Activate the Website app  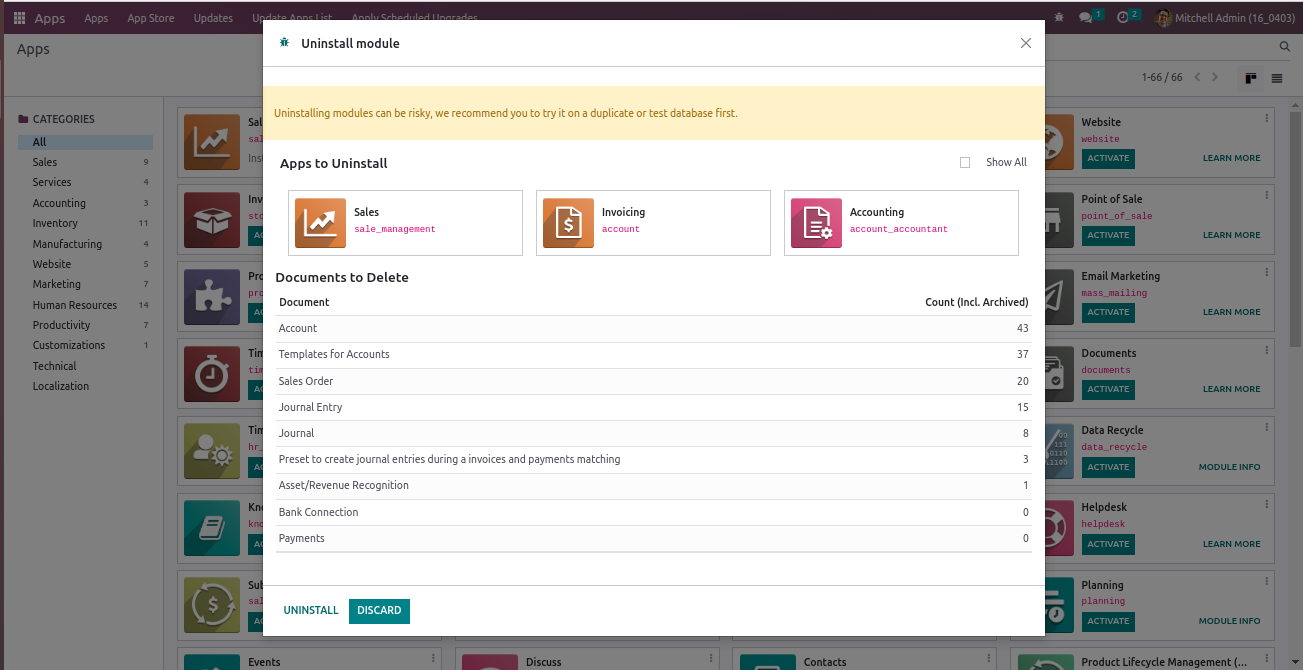pyautogui.click(x=1108, y=158)
